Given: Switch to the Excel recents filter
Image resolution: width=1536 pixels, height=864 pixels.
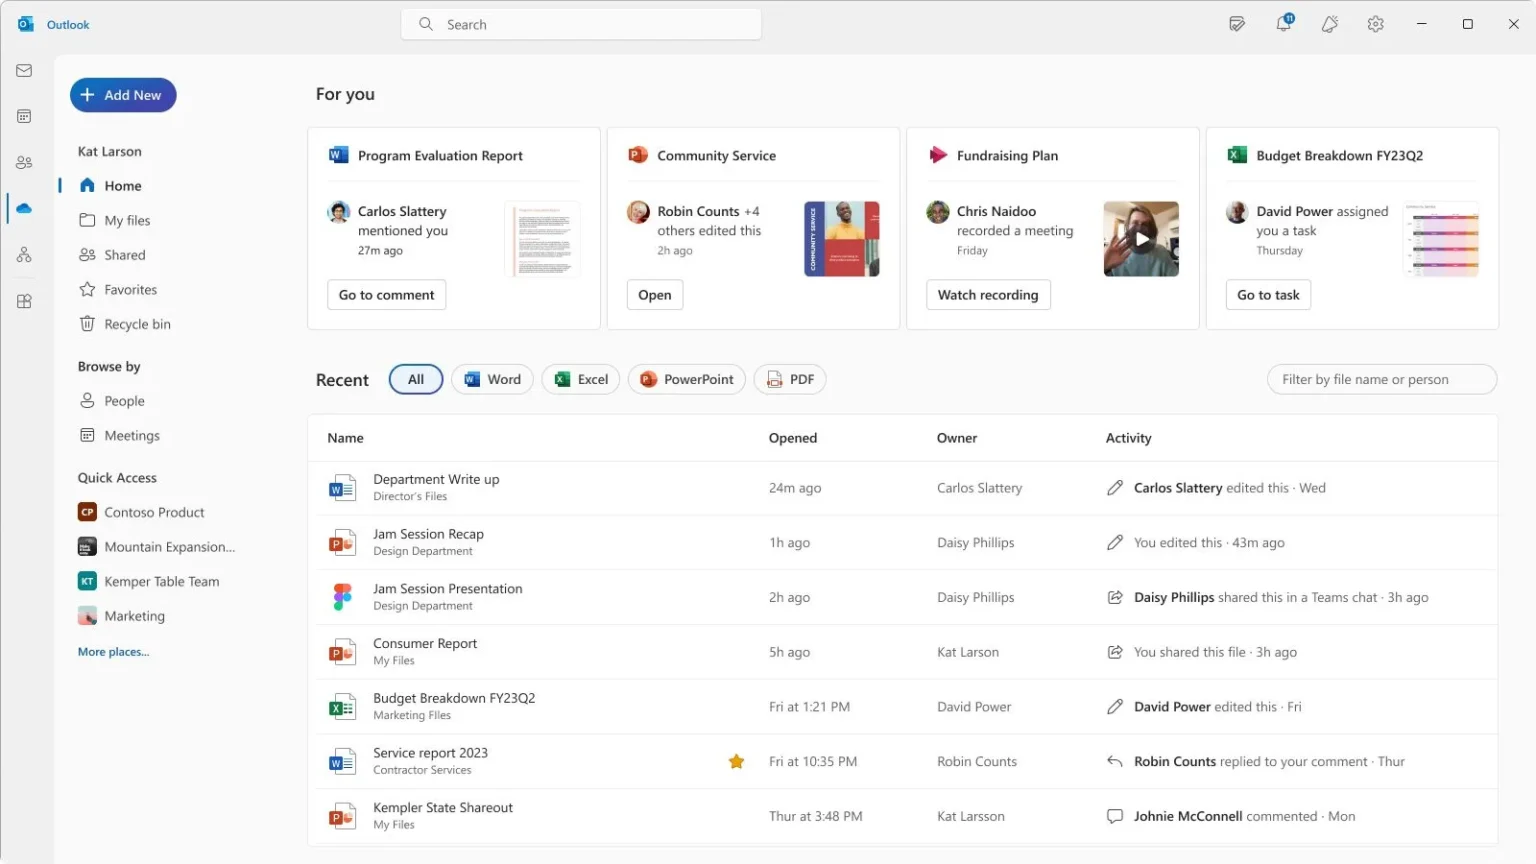Looking at the screenshot, I should [x=580, y=379].
